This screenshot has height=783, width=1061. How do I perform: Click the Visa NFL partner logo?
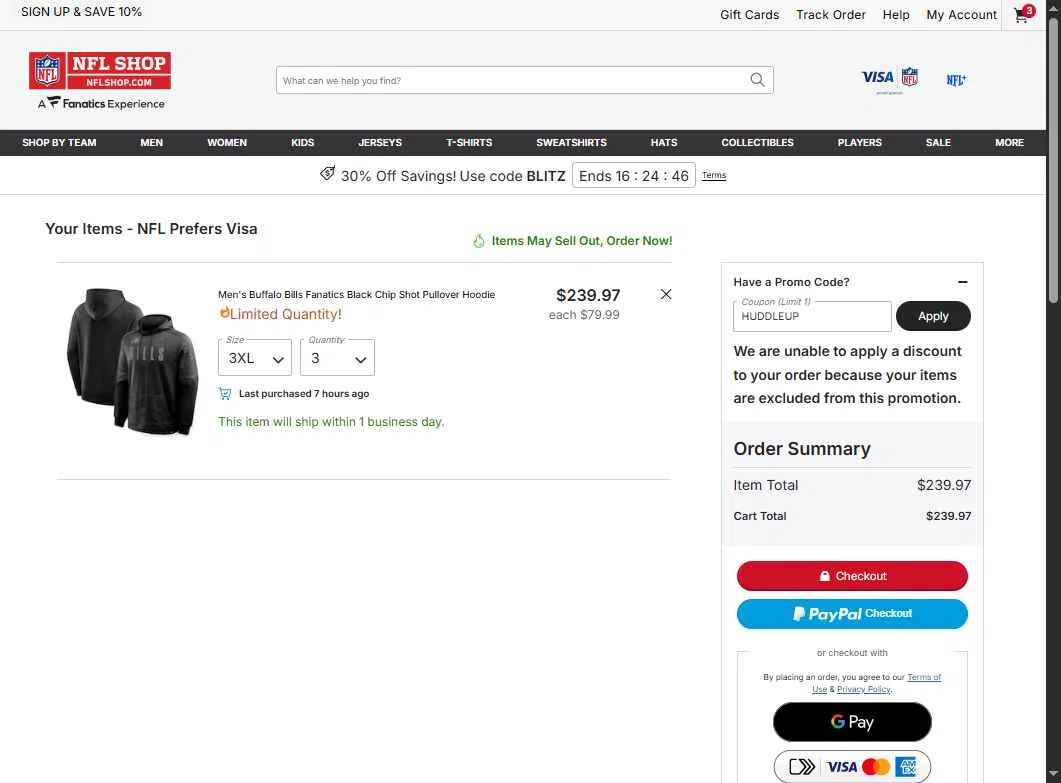[x=889, y=79]
